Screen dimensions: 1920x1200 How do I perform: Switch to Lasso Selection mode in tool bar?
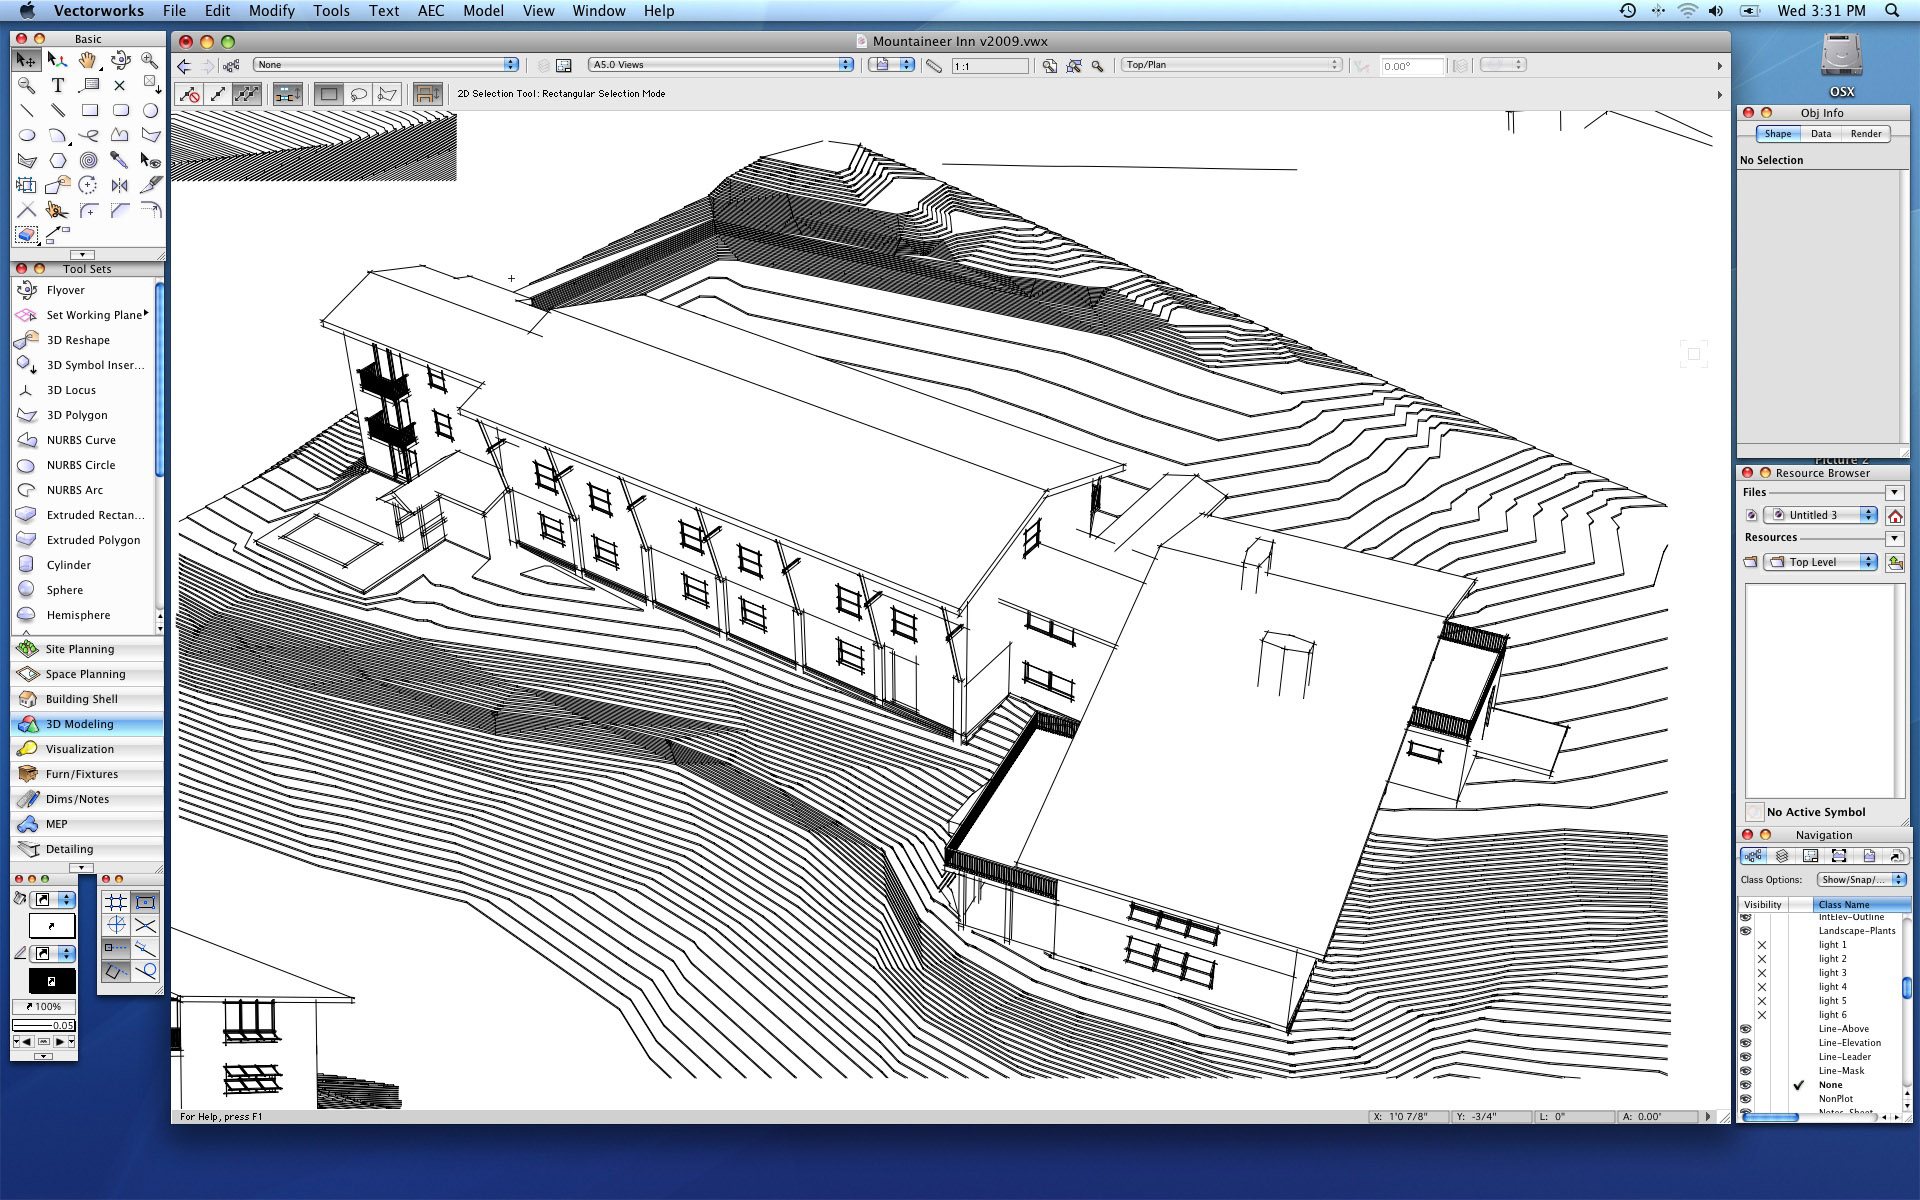[356, 93]
